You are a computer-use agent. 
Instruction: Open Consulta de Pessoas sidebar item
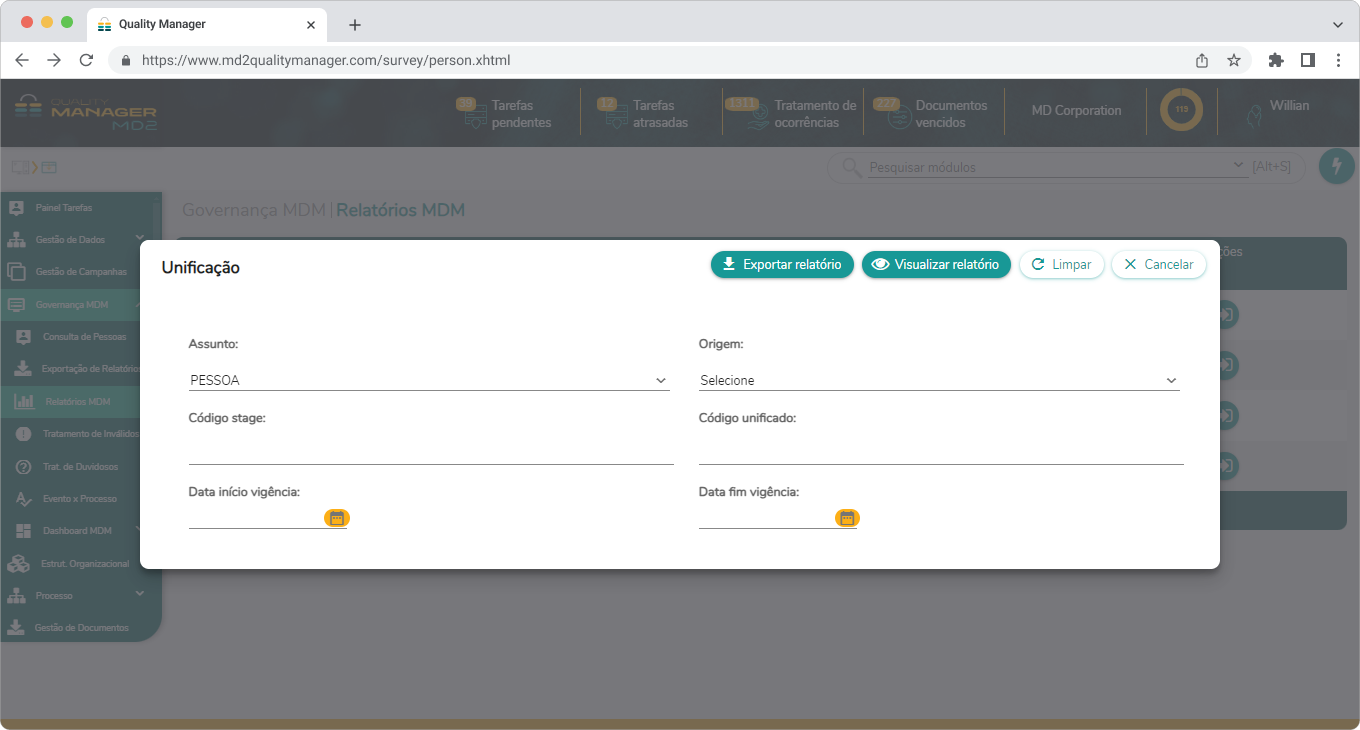(x=84, y=337)
